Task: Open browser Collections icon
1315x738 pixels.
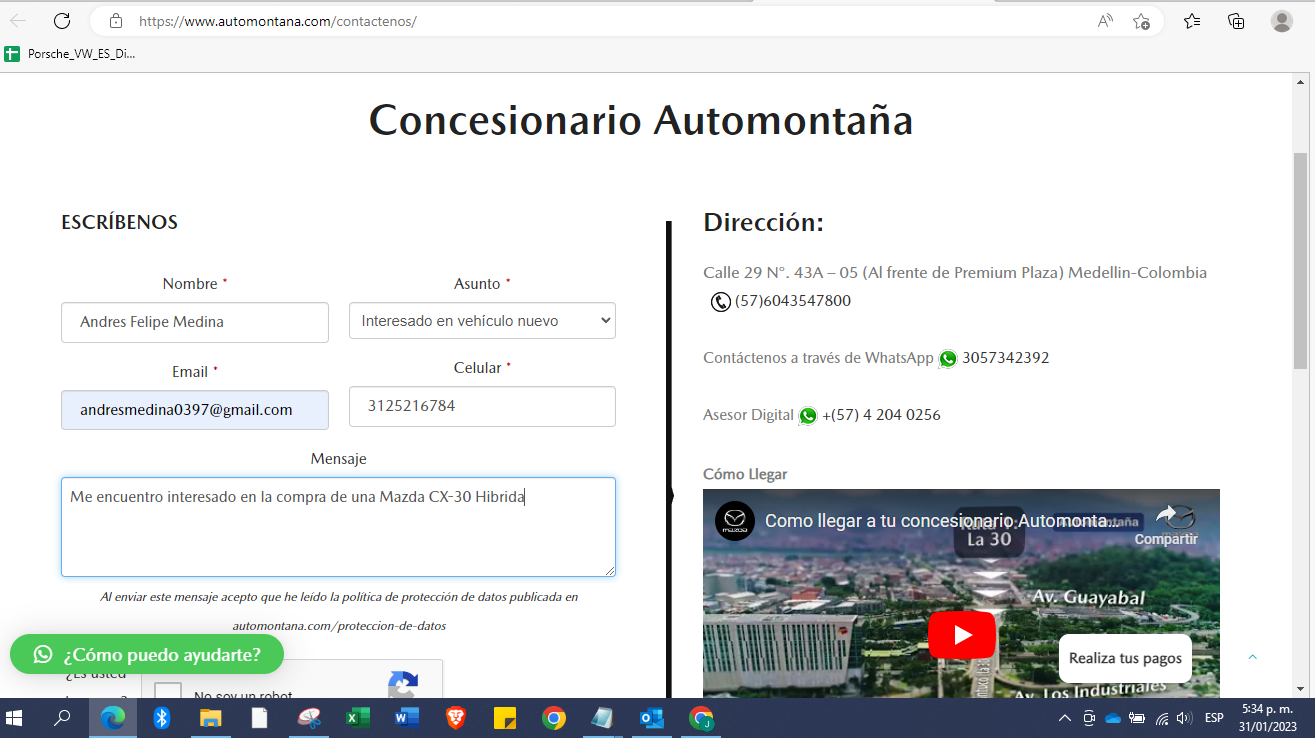Action: pyautogui.click(x=1236, y=21)
